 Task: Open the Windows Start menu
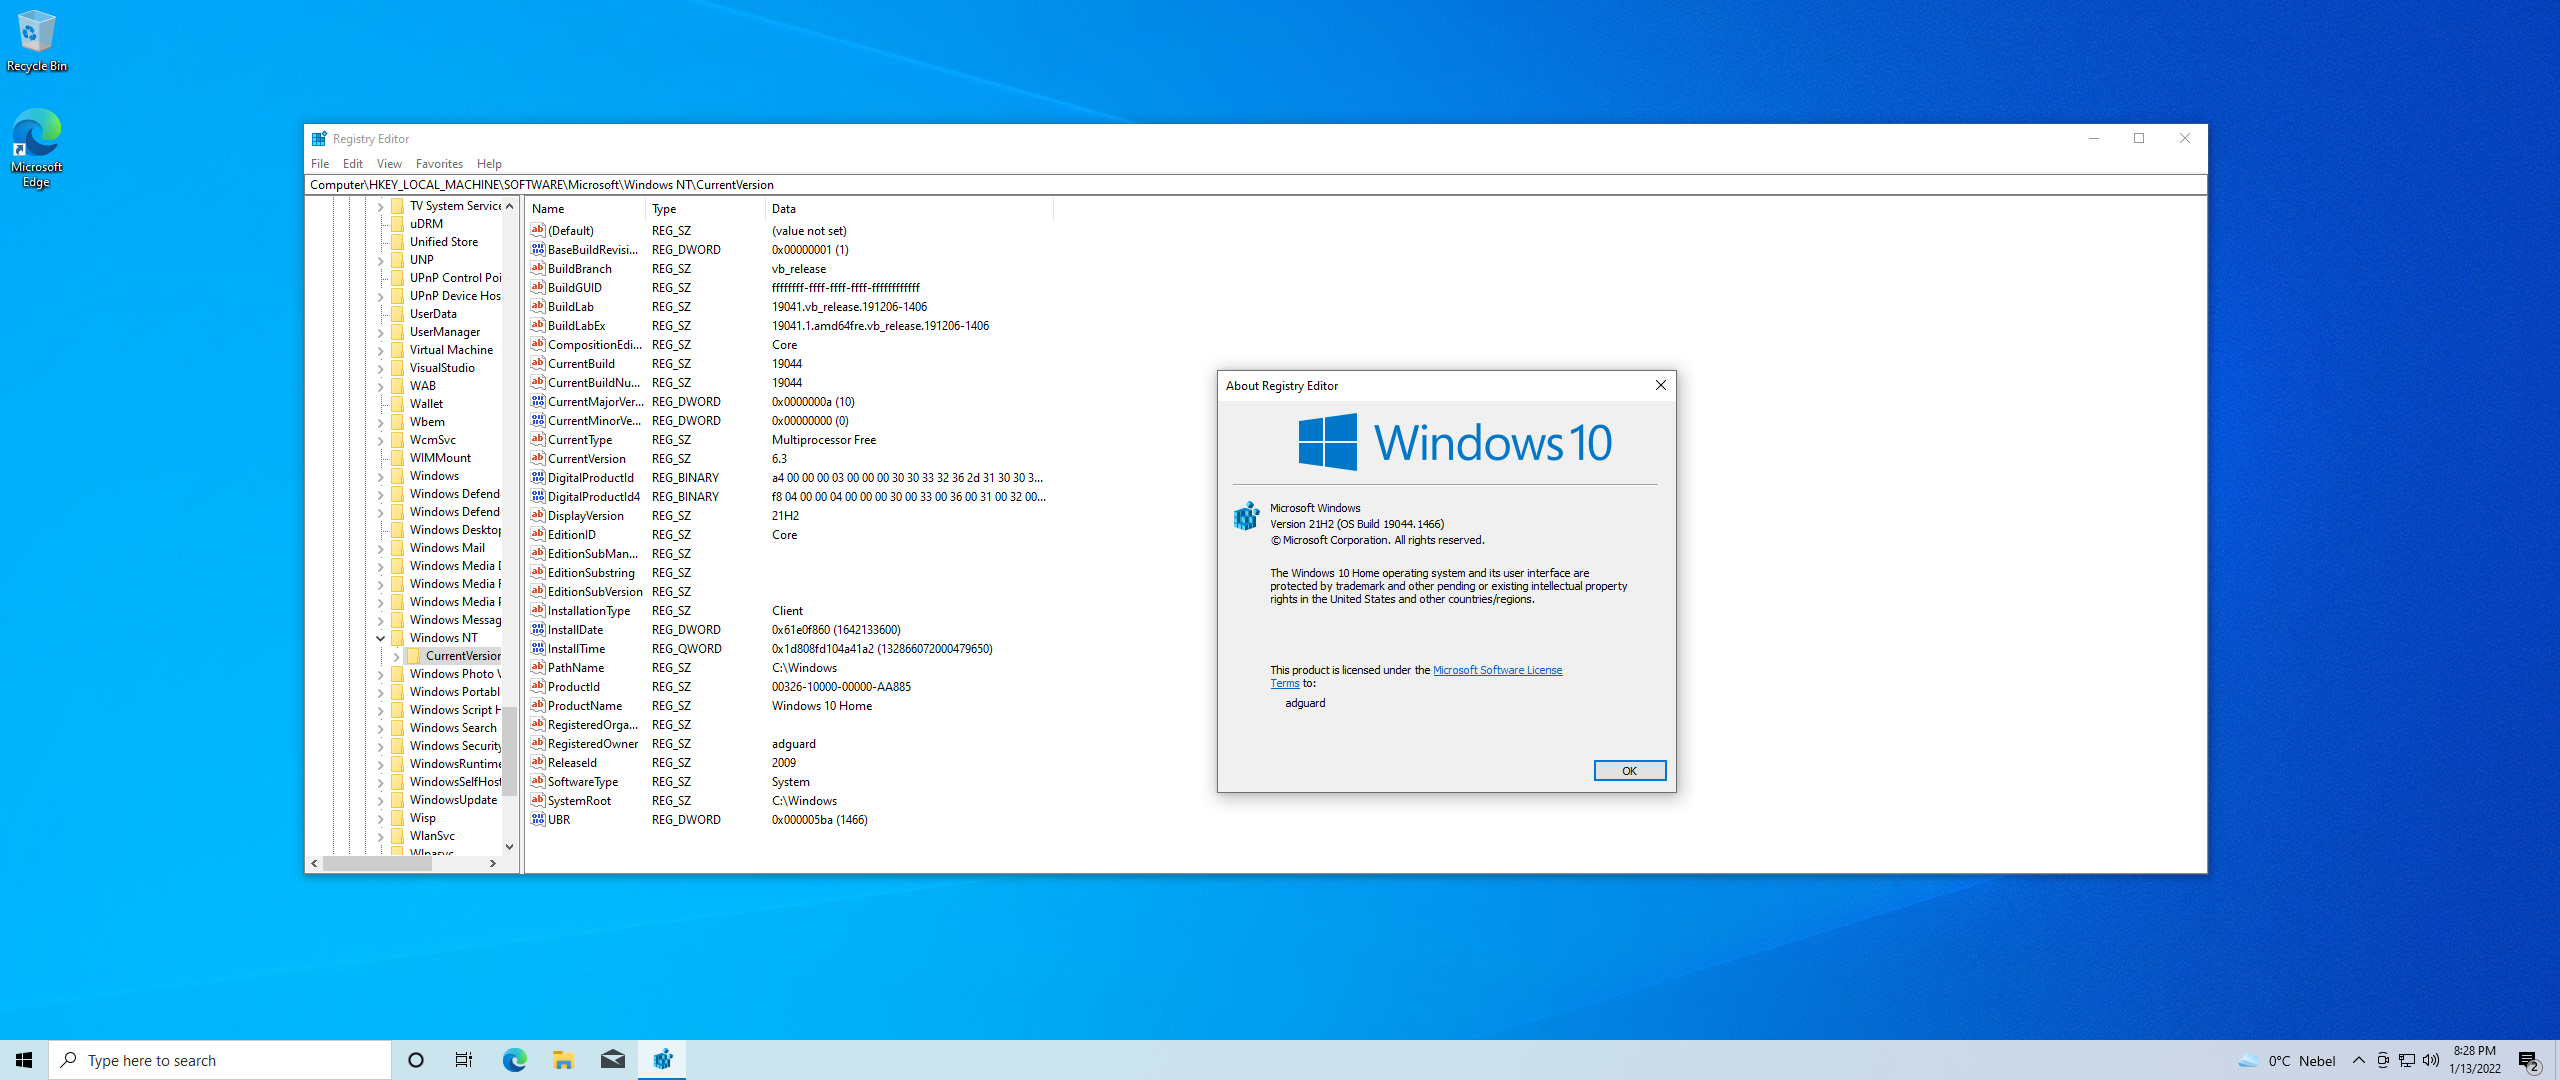point(24,1060)
